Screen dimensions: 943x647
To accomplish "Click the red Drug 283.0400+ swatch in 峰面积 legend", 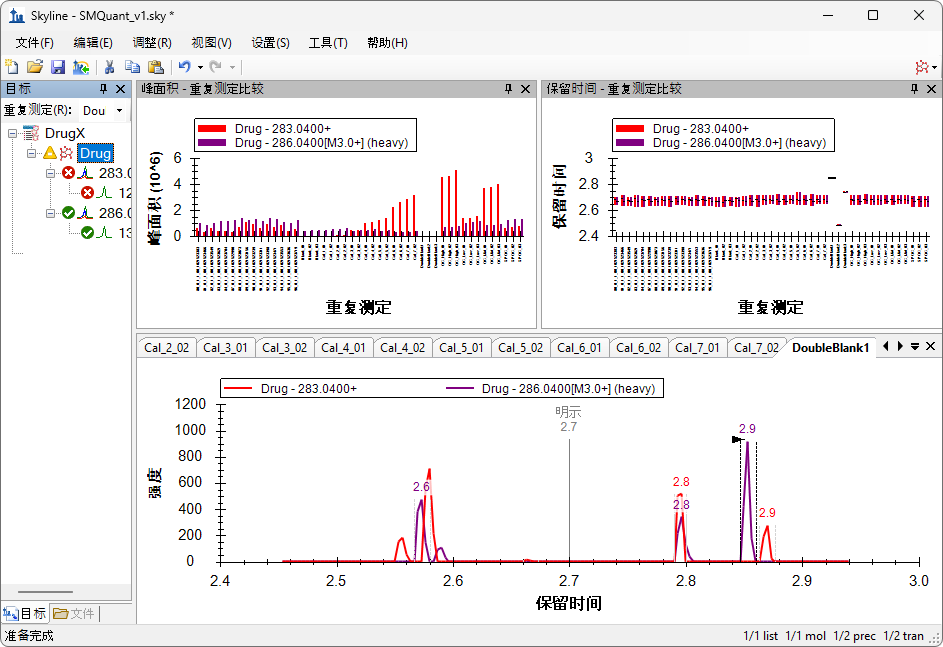I will click(213, 129).
